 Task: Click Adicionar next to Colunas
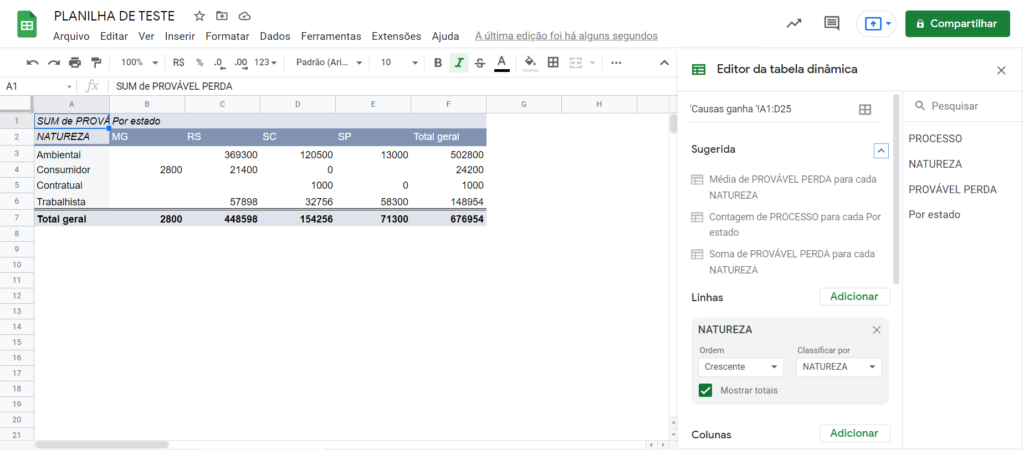[854, 433]
